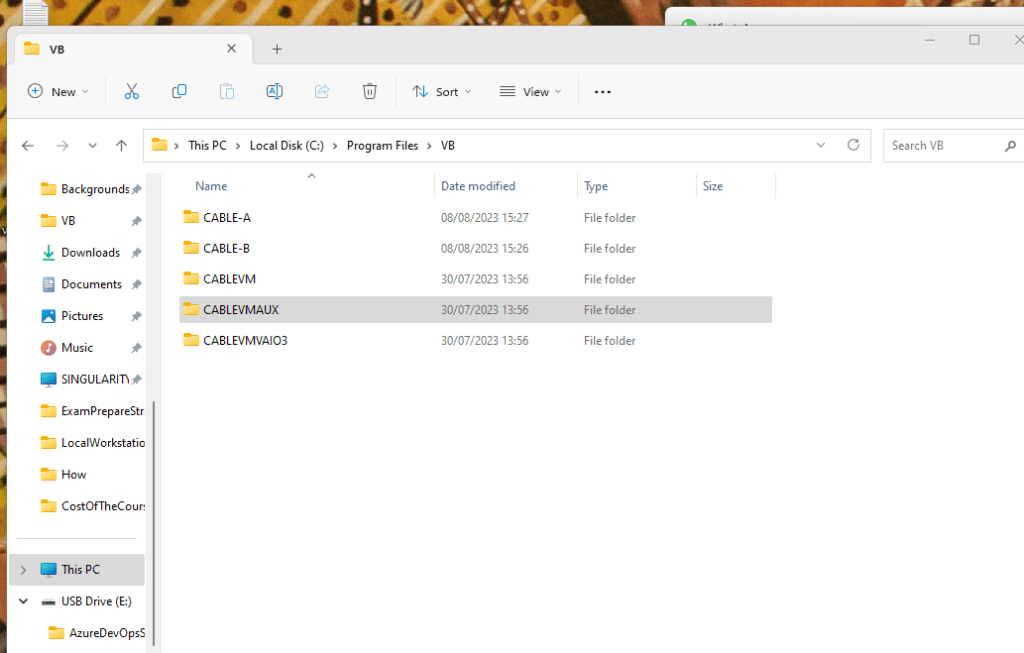The width and height of the screenshot is (1024, 653).
Task: Expand This PC tree node
Action: [x=24, y=570]
